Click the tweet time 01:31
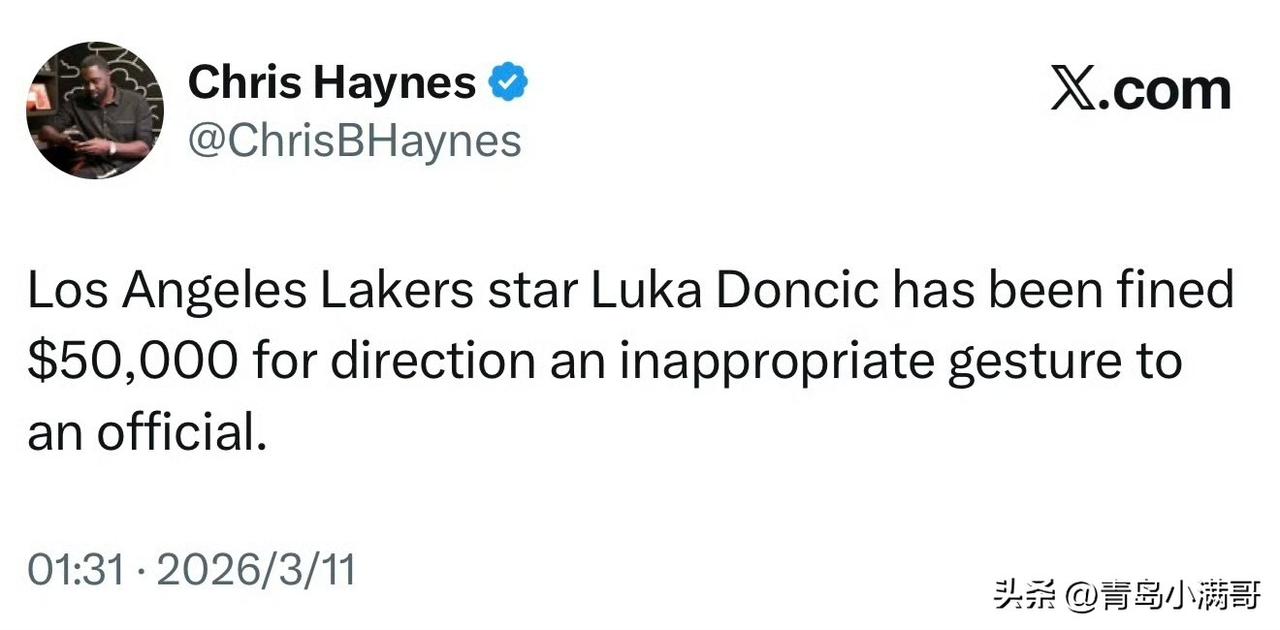This screenshot has width=1280, height=630. (75, 570)
